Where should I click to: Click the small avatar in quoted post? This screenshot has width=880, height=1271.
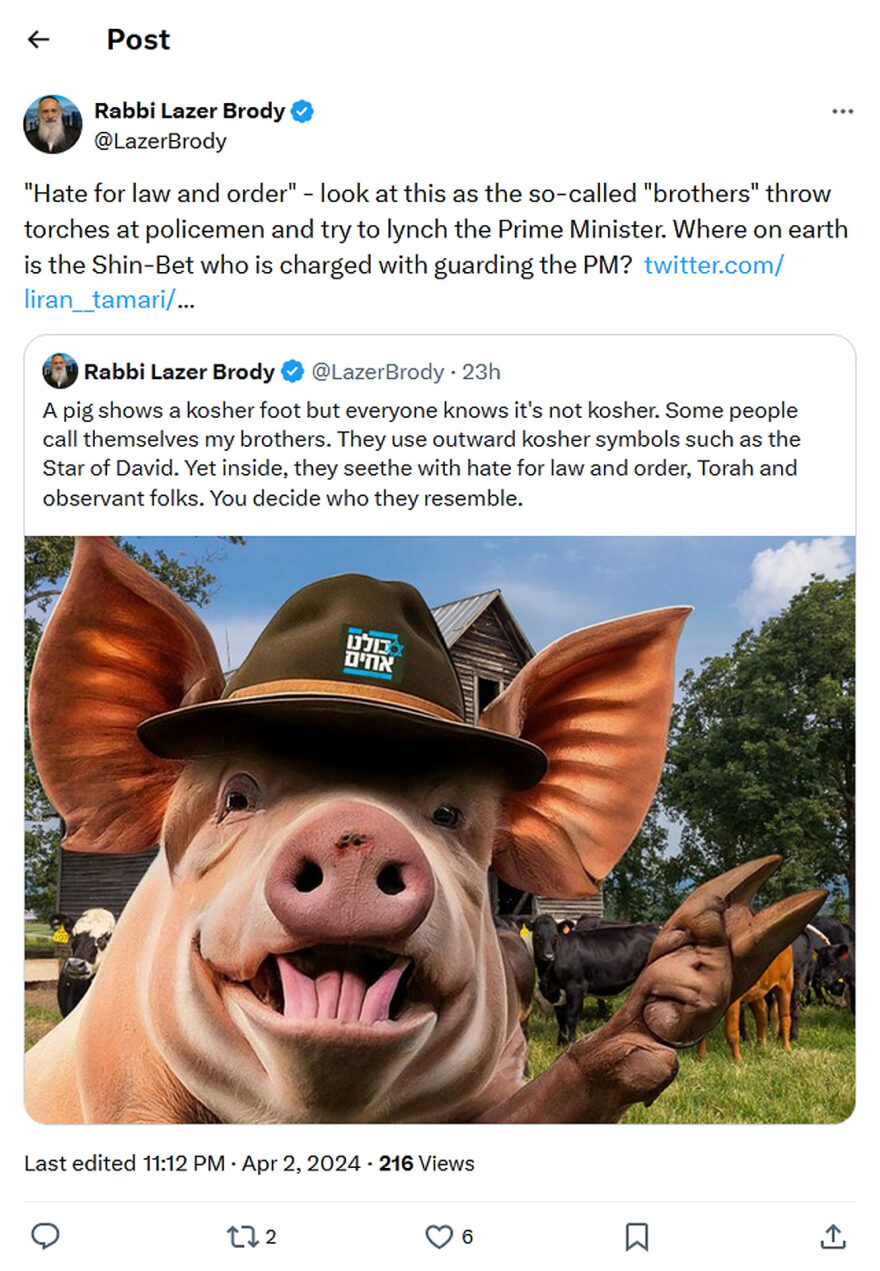pyautogui.click(x=60, y=372)
